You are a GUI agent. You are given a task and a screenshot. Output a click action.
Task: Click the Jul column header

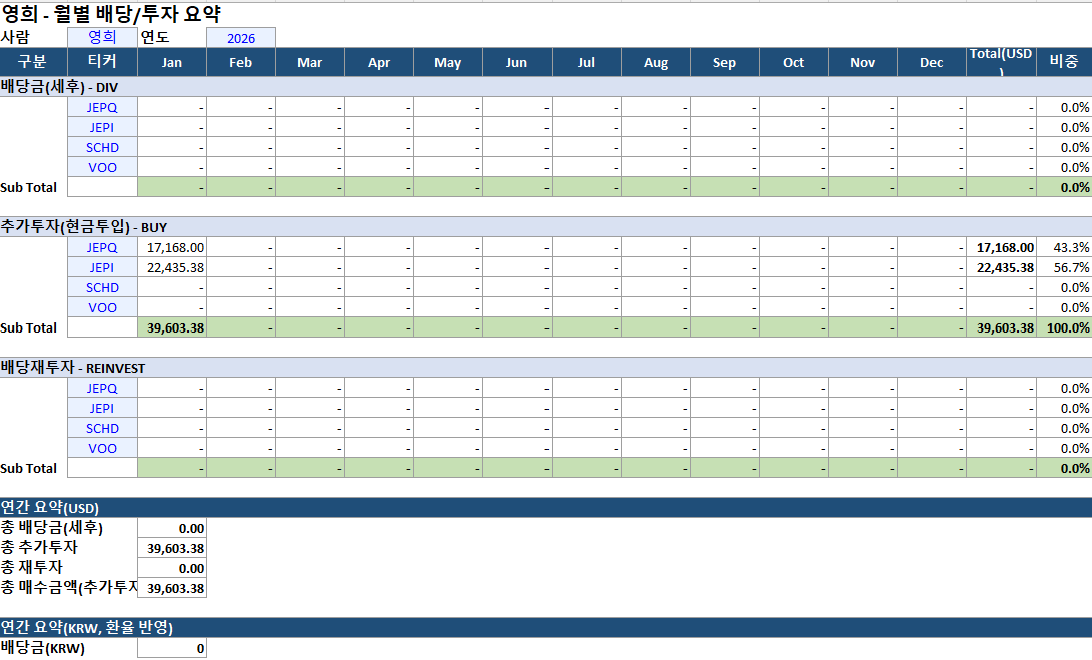pyautogui.click(x=586, y=62)
